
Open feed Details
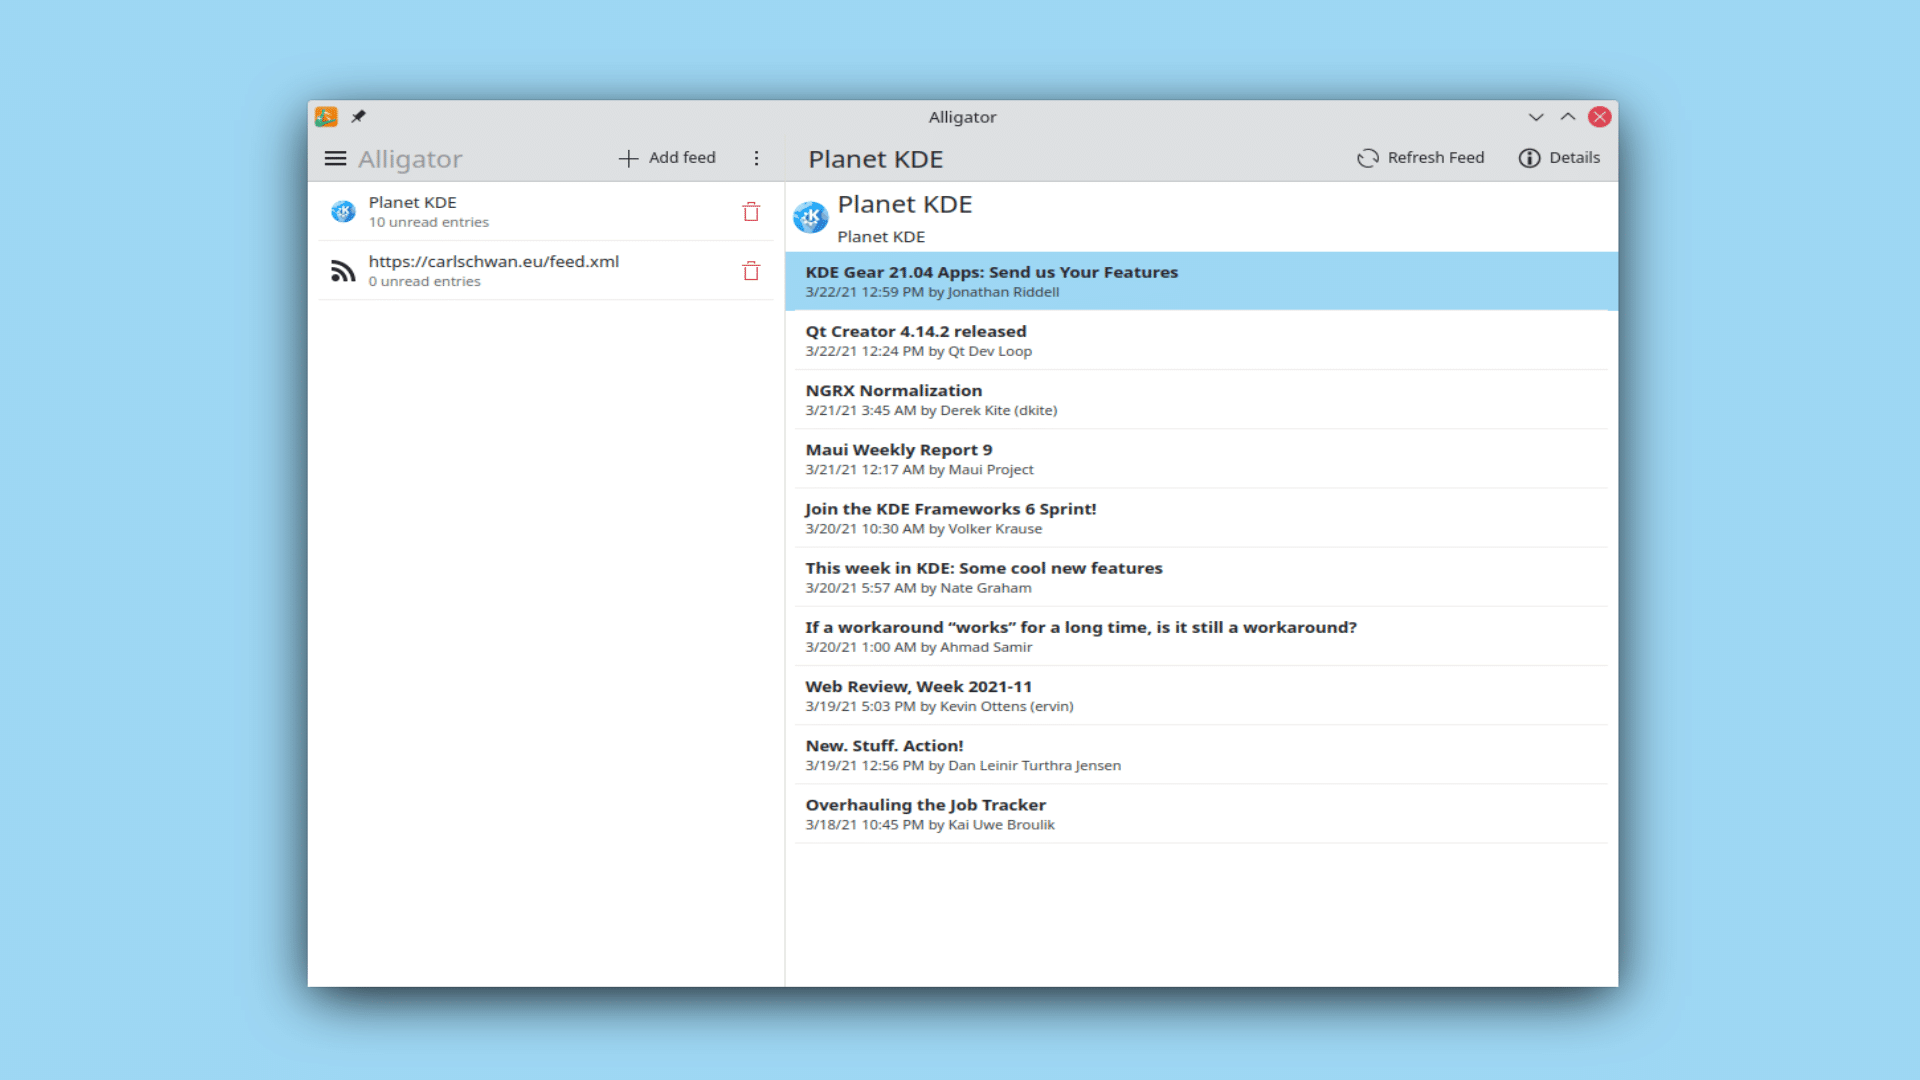[x=1559, y=158]
